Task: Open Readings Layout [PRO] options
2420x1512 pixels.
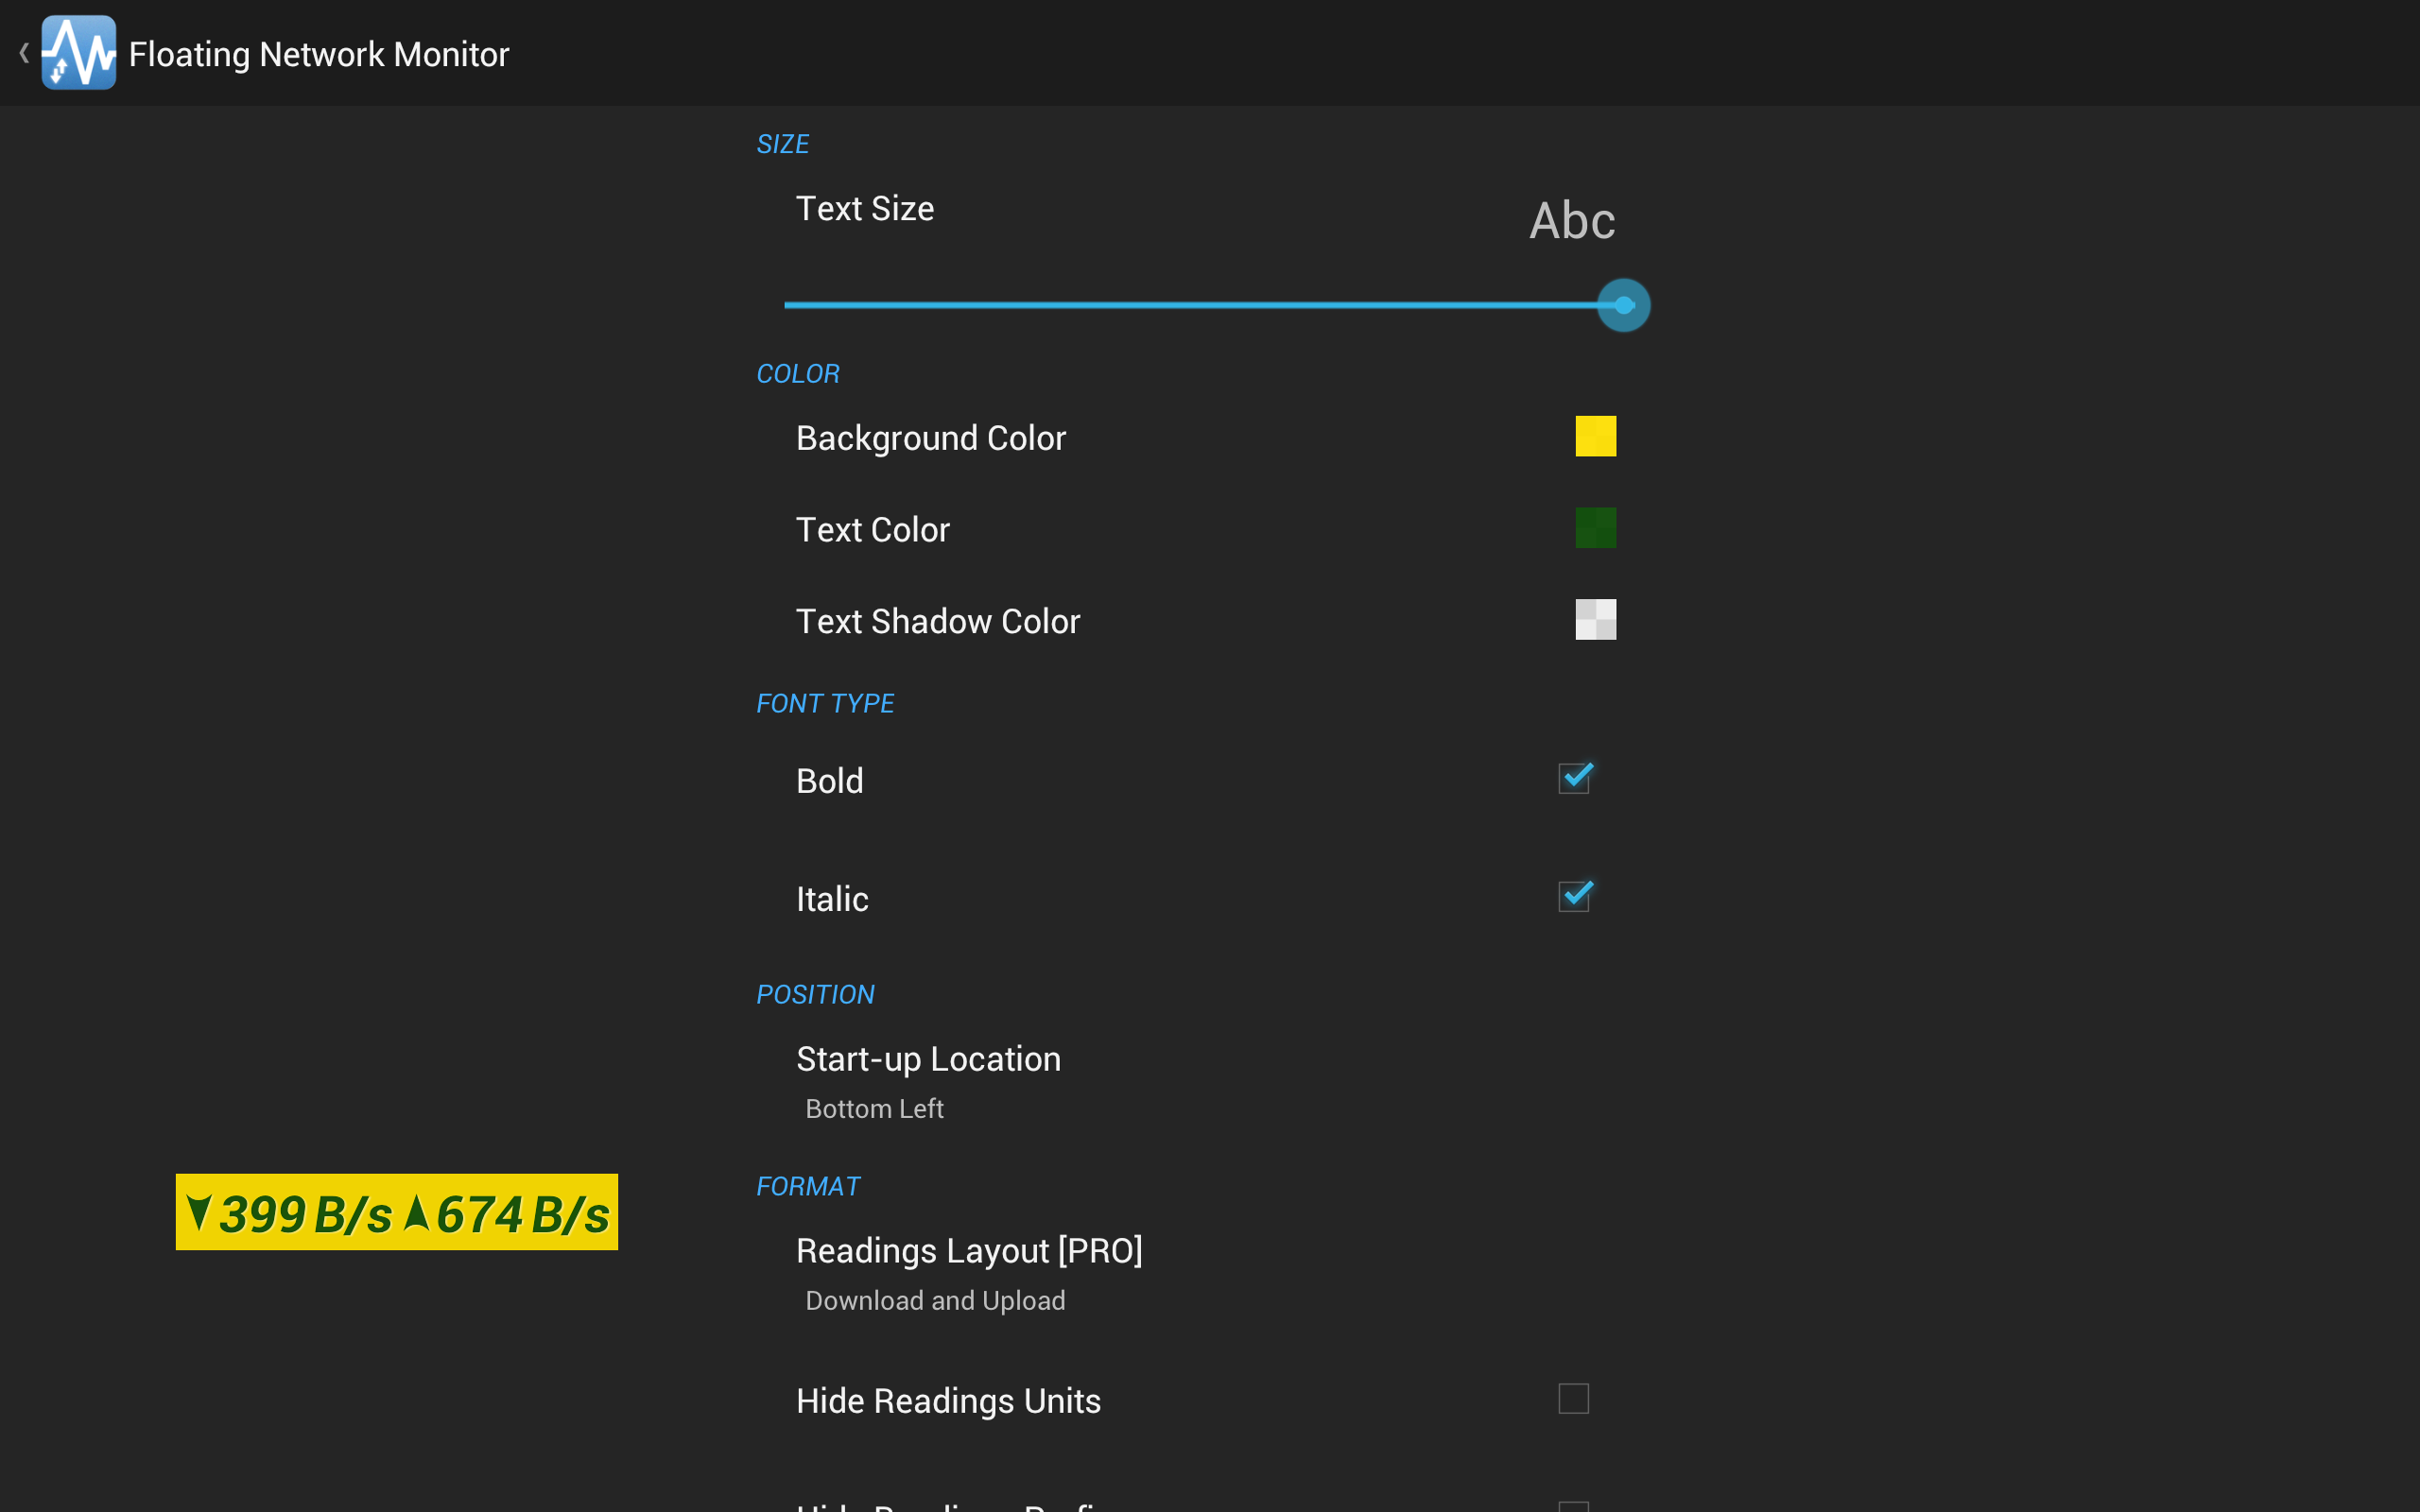Action: (x=968, y=1251)
